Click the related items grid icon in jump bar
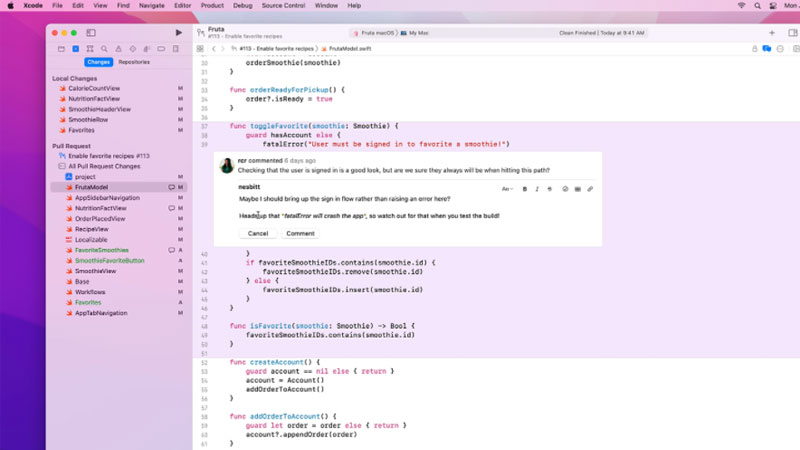Image resolution: width=800 pixels, height=450 pixels. pos(200,49)
